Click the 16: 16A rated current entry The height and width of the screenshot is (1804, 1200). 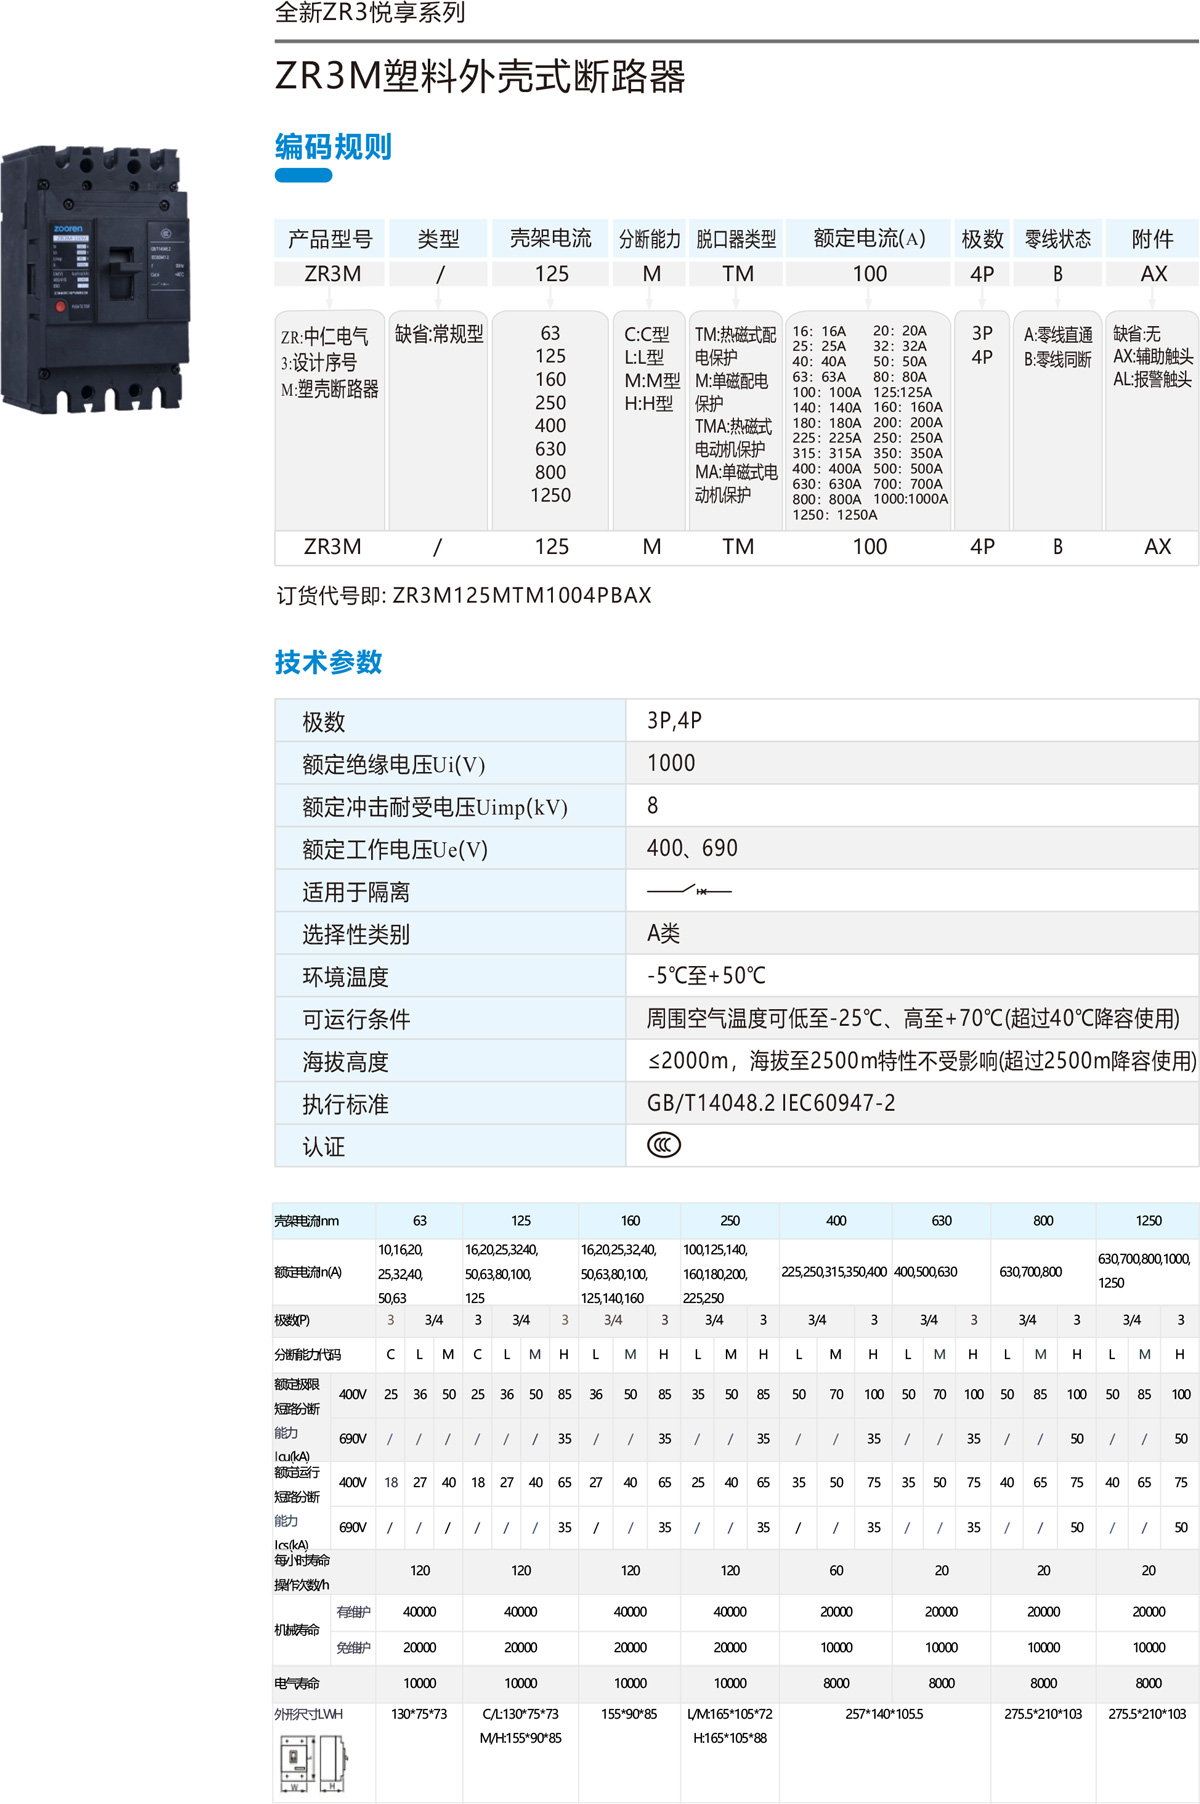click(819, 331)
